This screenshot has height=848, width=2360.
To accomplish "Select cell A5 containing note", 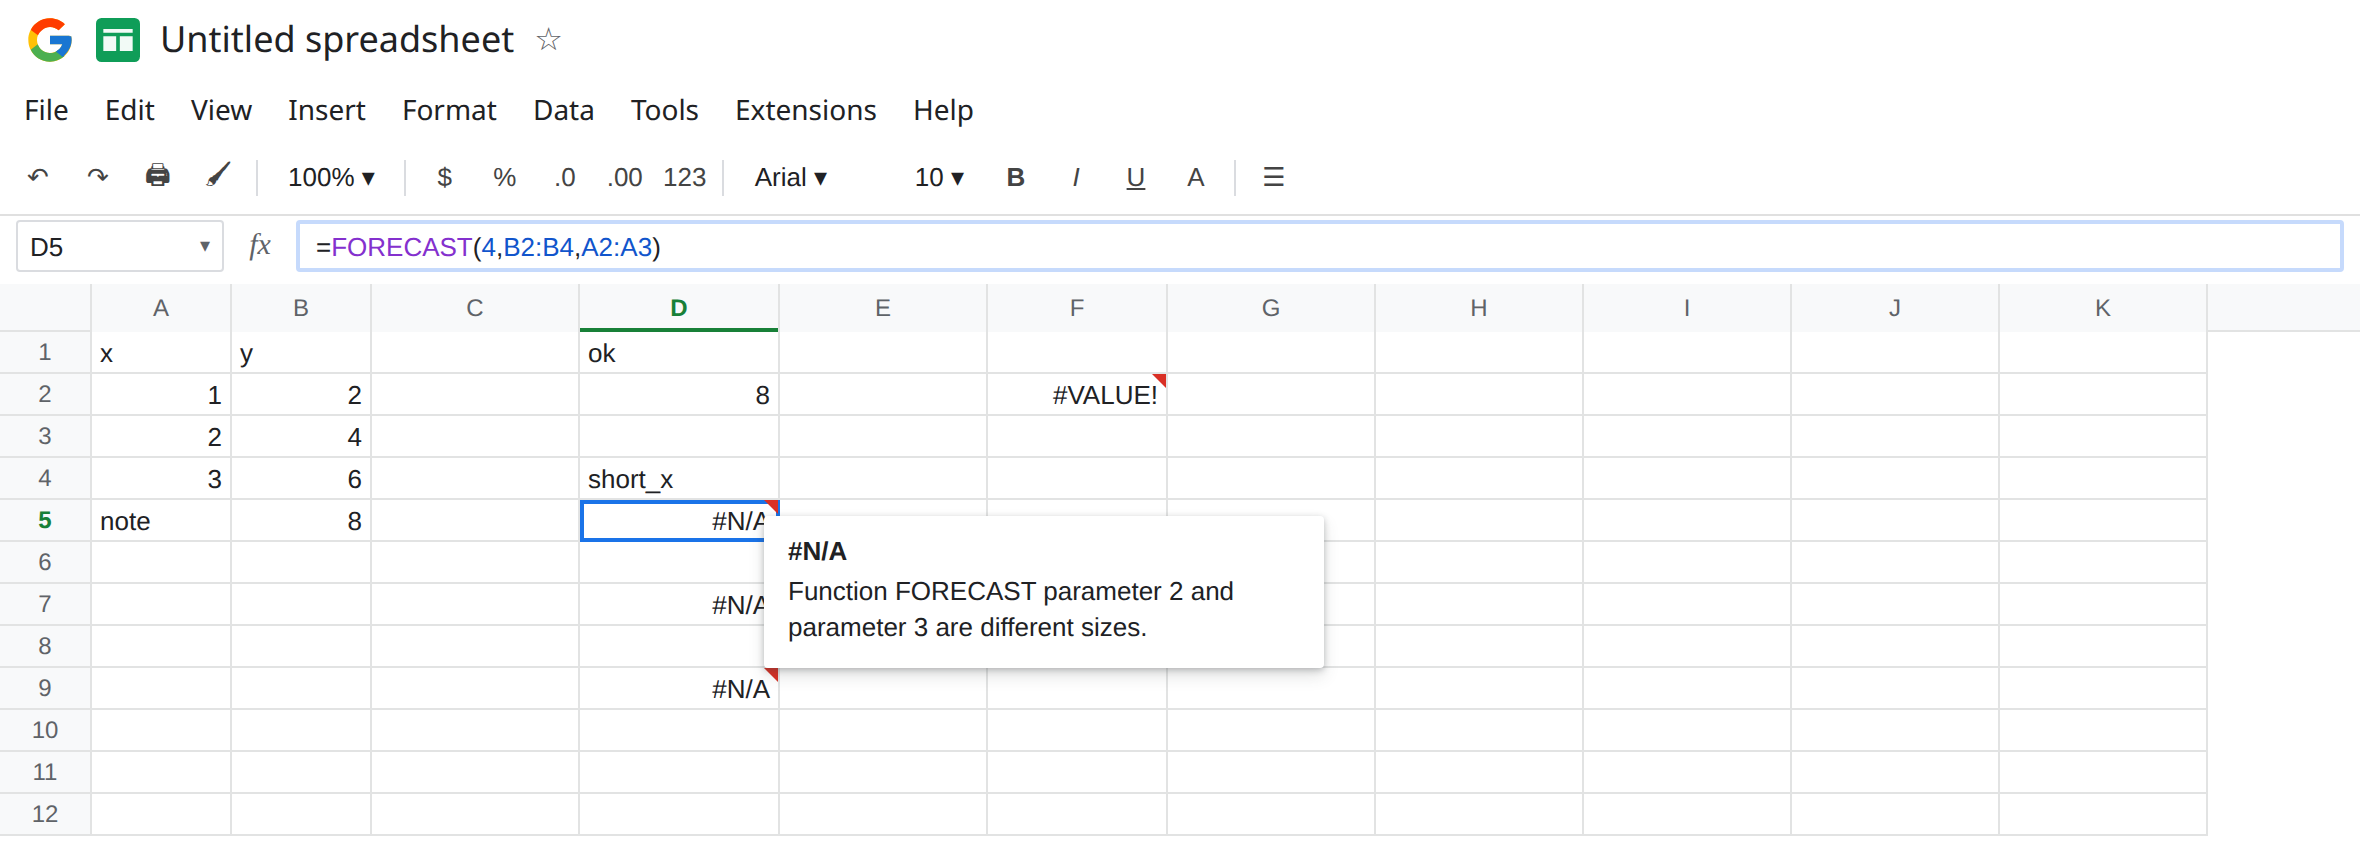I will 161,520.
